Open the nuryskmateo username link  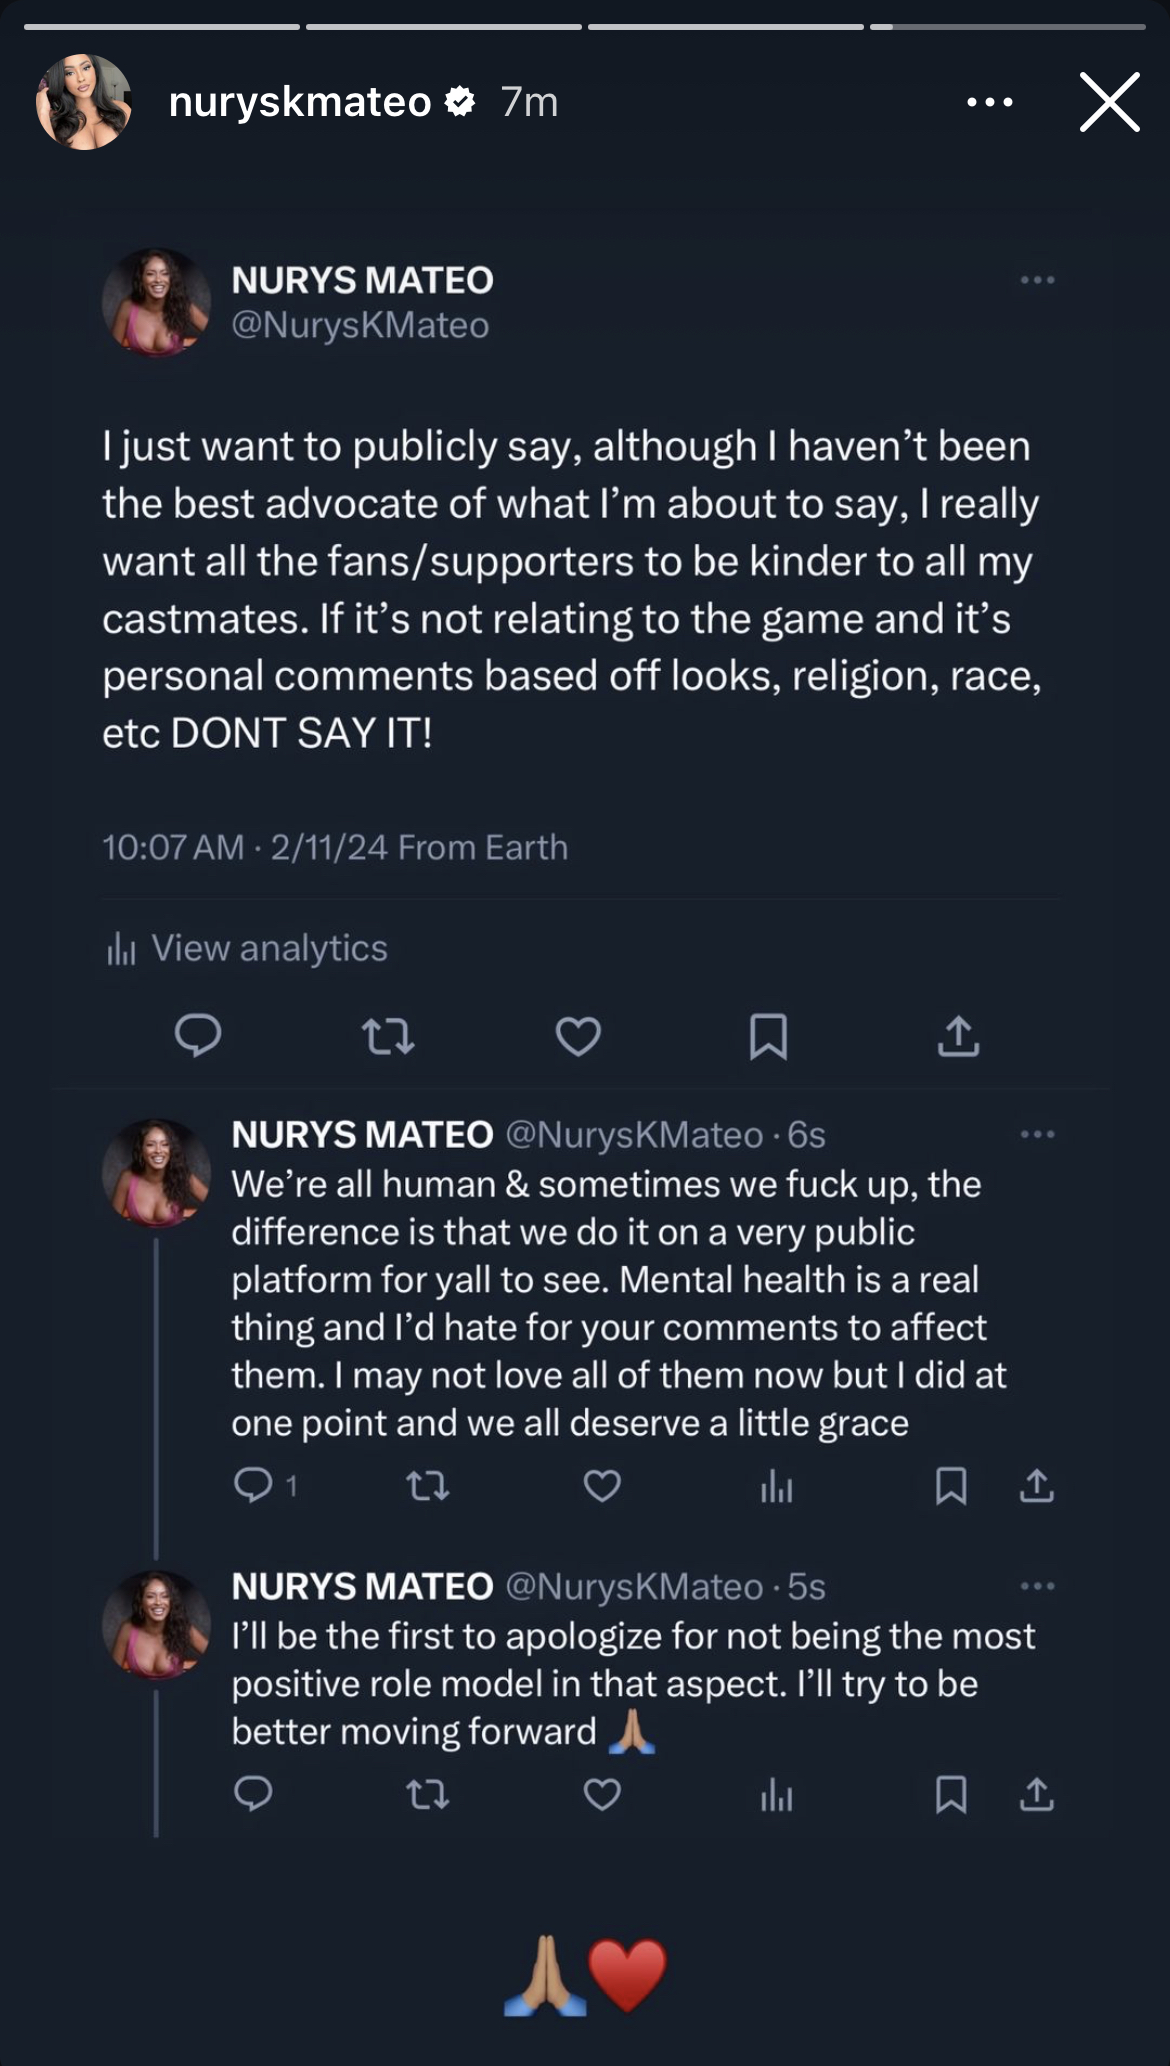pyautogui.click(x=300, y=102)
